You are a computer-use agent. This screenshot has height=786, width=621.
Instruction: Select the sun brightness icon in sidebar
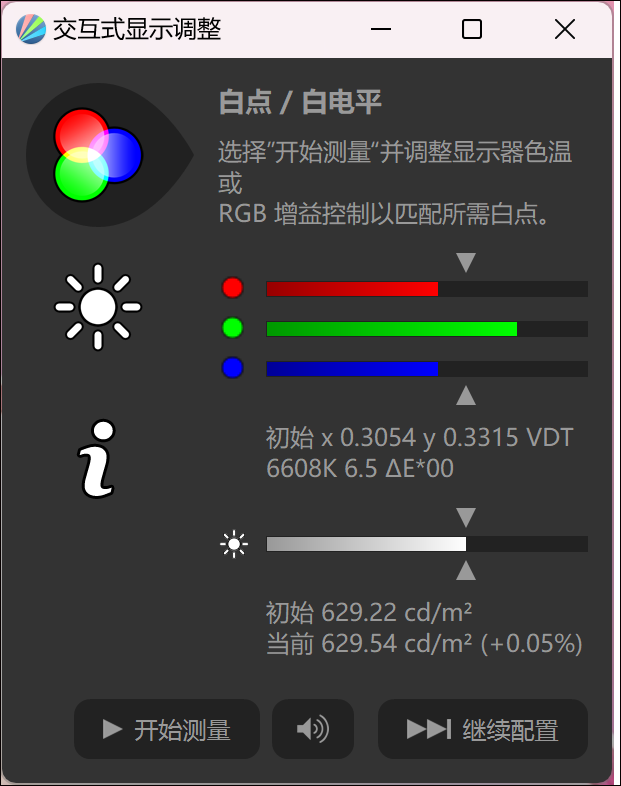98,307
